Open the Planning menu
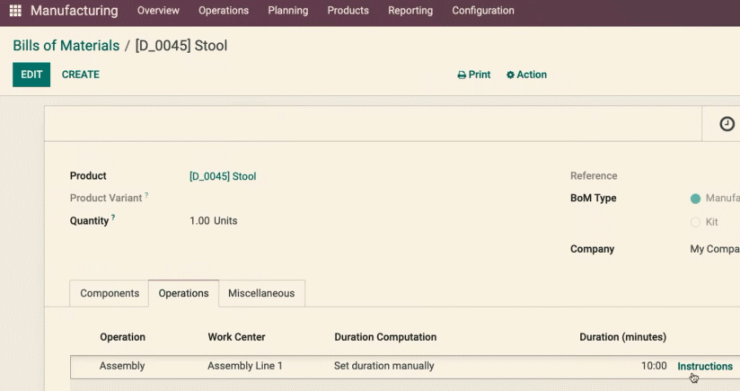Image resolution: width=740 pixels, height=391 pixels. (288, 10)
